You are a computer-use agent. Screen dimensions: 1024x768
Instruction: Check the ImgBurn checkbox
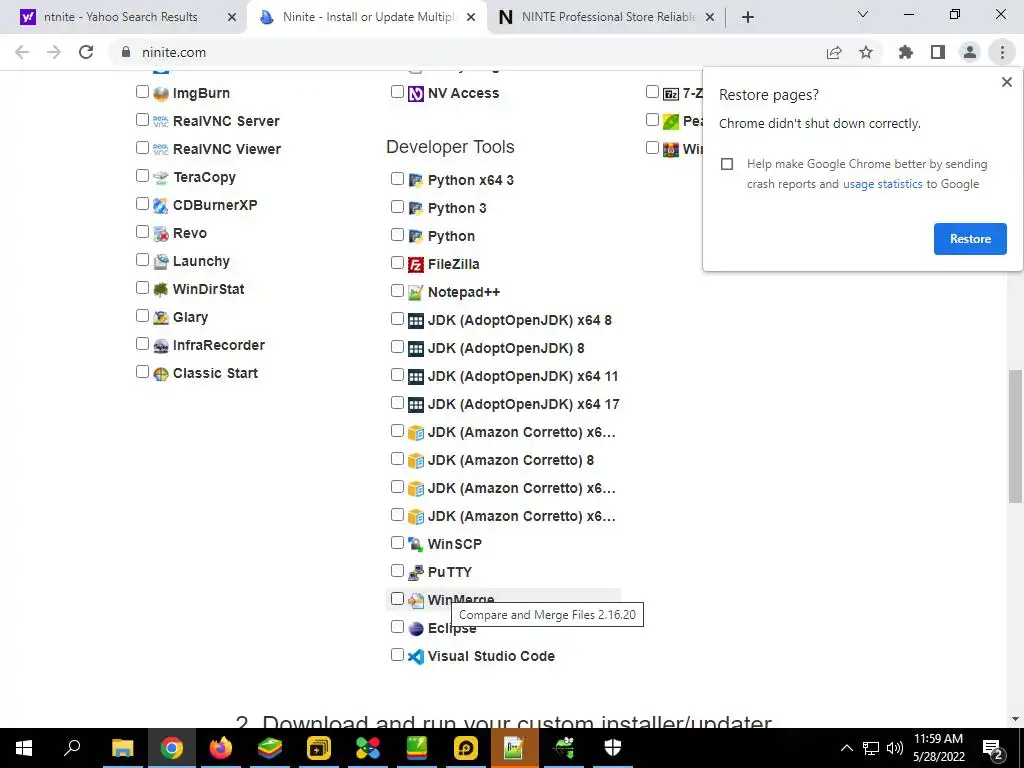pyautogui.click(x=142, y=91)
